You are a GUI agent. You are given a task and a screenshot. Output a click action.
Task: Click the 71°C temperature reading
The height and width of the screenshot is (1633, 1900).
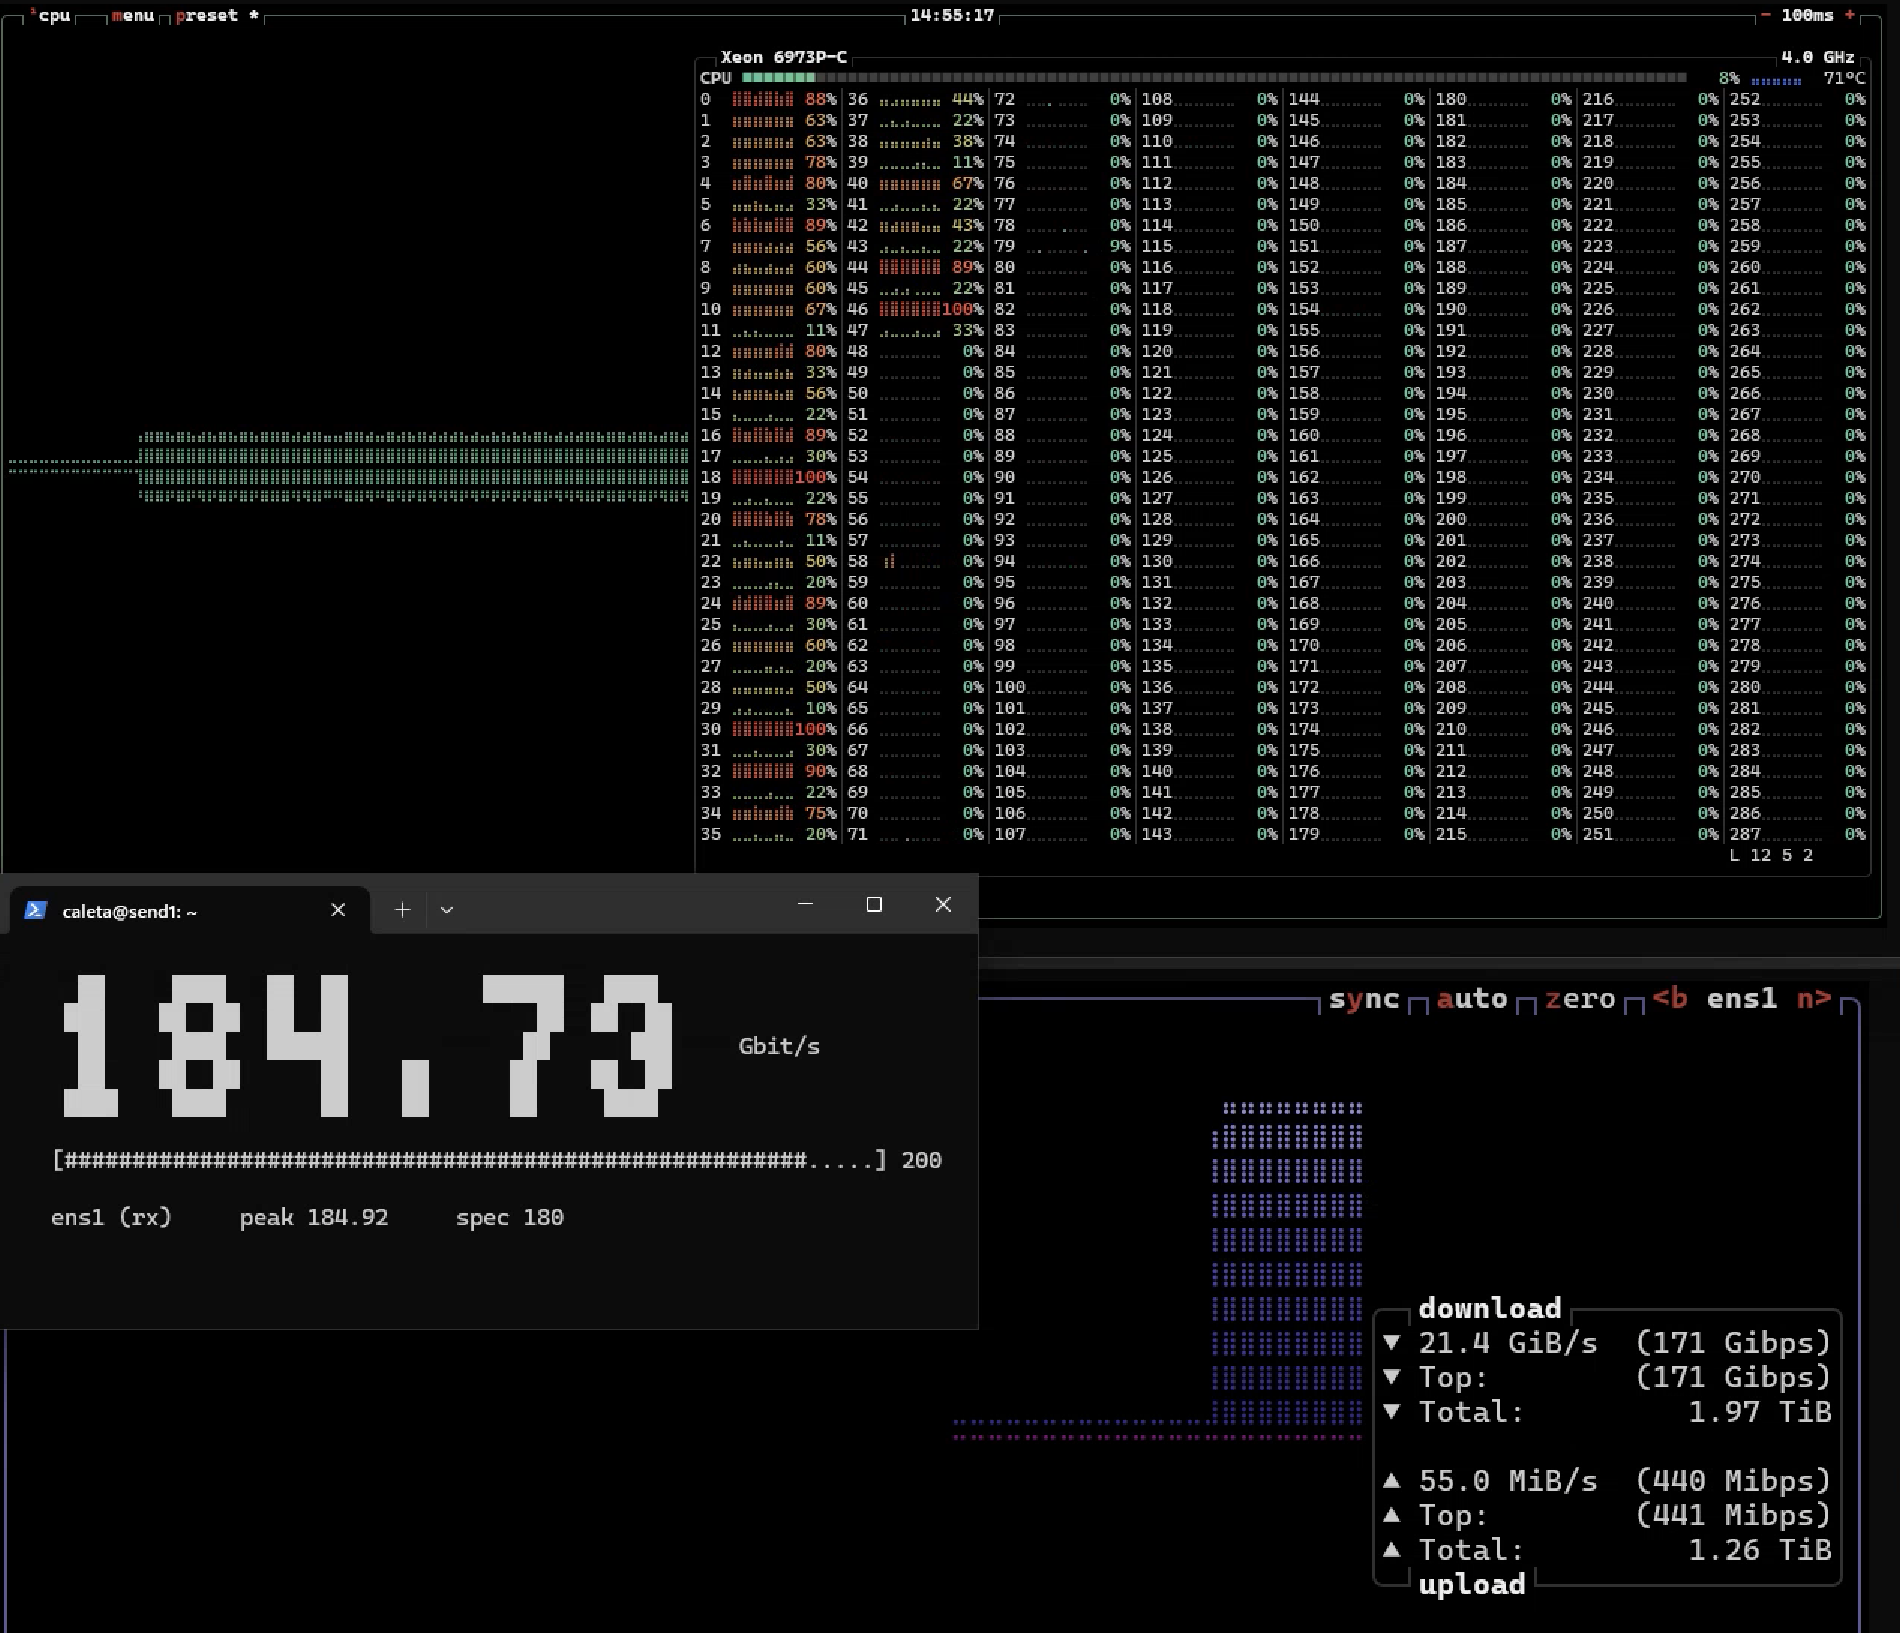pyautogui.click(x=1845, y=78)
